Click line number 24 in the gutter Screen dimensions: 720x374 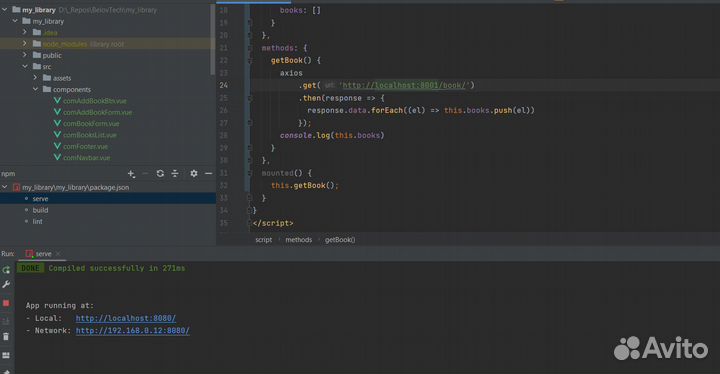click(224, 85)
